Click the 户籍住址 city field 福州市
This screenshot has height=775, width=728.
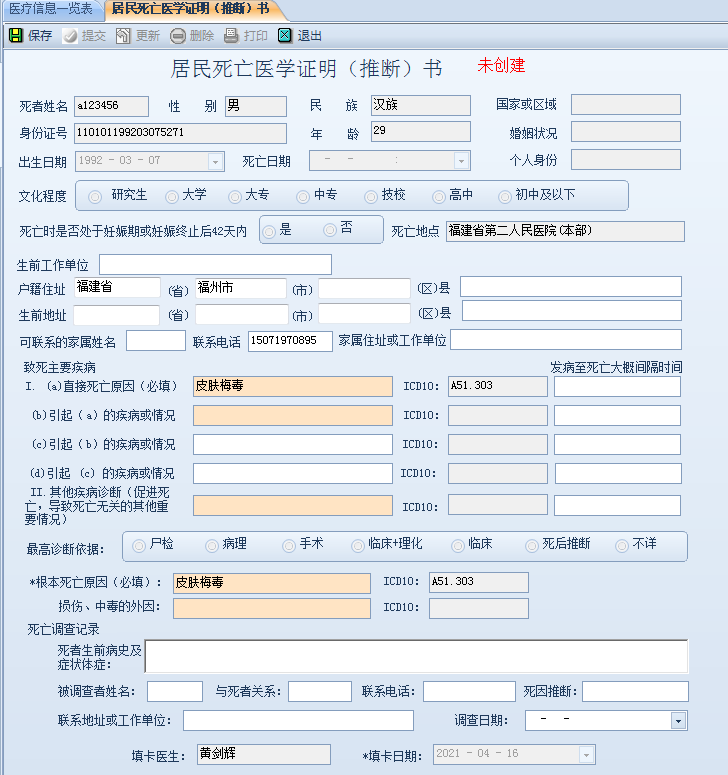click(241, 288)
